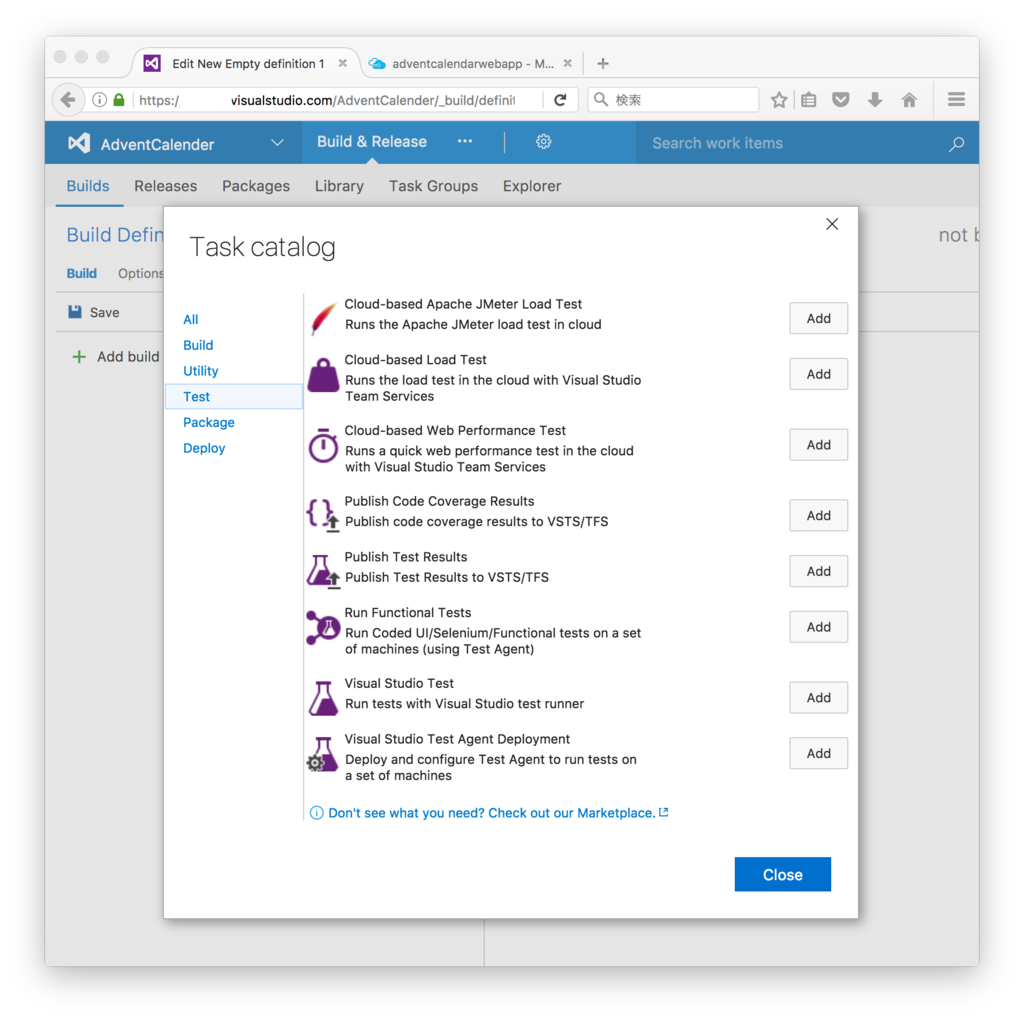This screenshot has width=1024, height=1020.
Task: Click the Save floppy disk icon
Action: tap(75, 312)
